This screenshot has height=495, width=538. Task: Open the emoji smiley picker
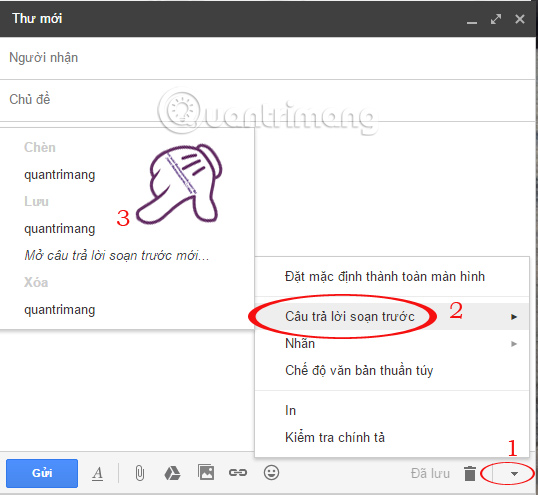(x=271, y=473)
